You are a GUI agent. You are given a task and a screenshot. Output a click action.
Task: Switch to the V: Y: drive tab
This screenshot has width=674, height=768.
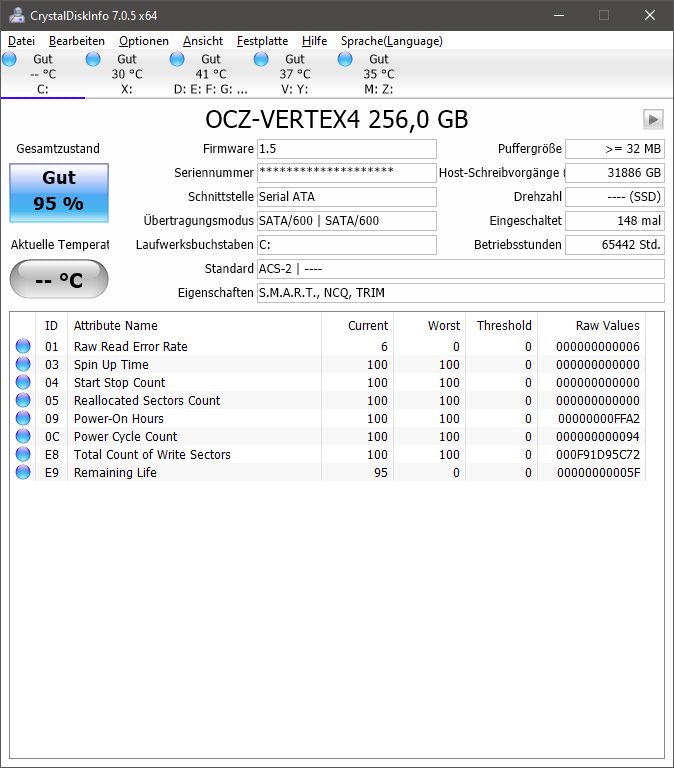[295, 74]
